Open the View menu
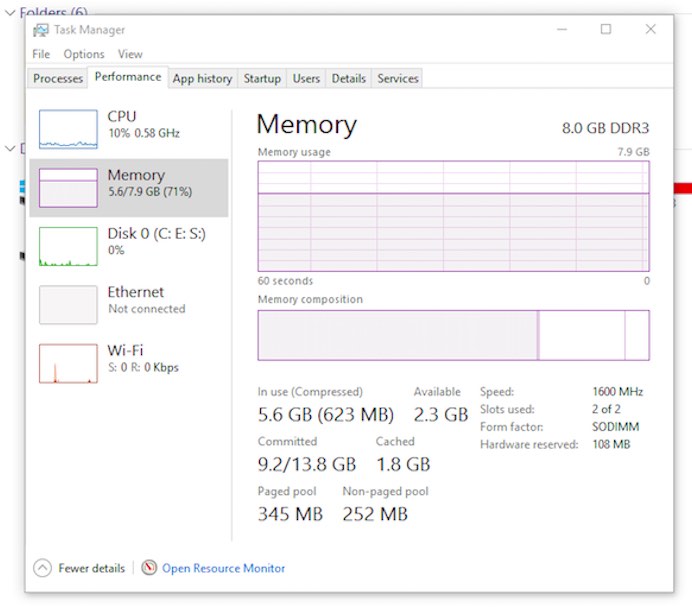The image size is (692, 607). [130, 54]
